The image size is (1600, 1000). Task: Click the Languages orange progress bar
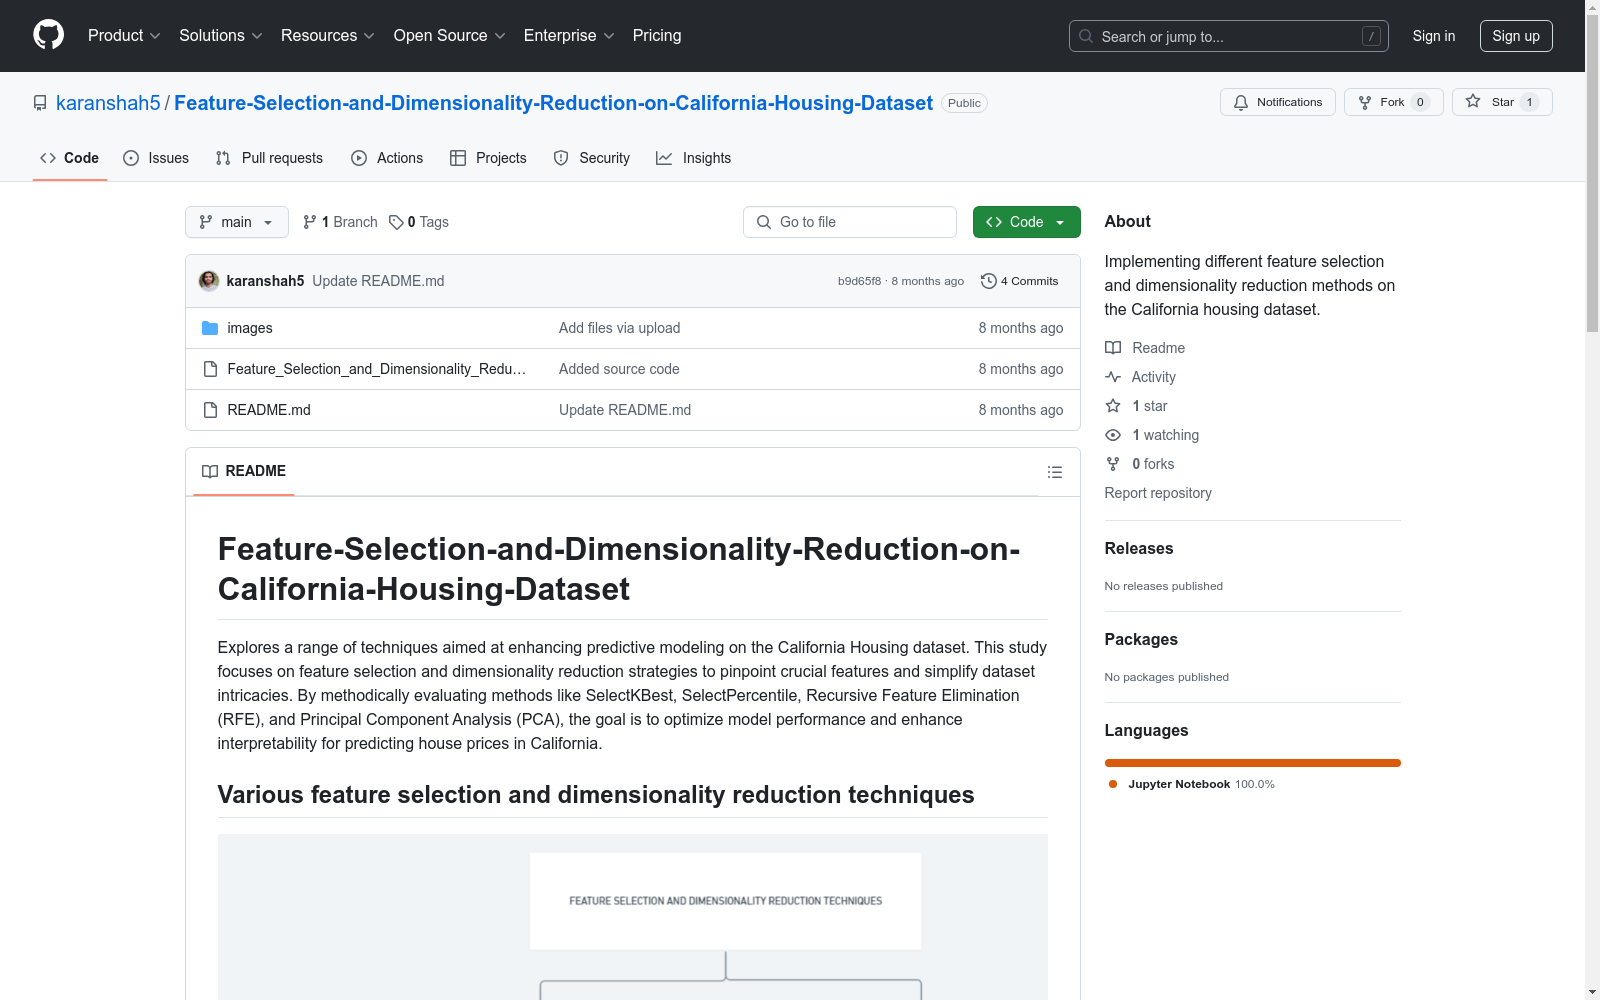pos(1252,763)
